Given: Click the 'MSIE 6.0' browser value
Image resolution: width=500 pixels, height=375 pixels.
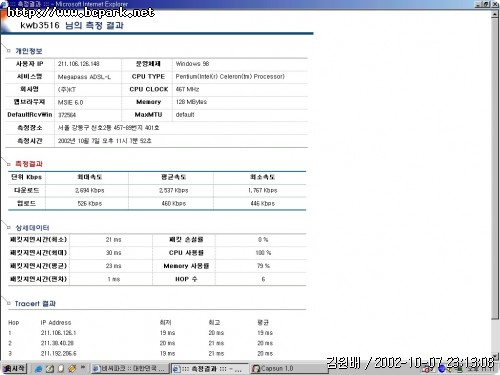Looking at the screenshot, I should (70, 102).
